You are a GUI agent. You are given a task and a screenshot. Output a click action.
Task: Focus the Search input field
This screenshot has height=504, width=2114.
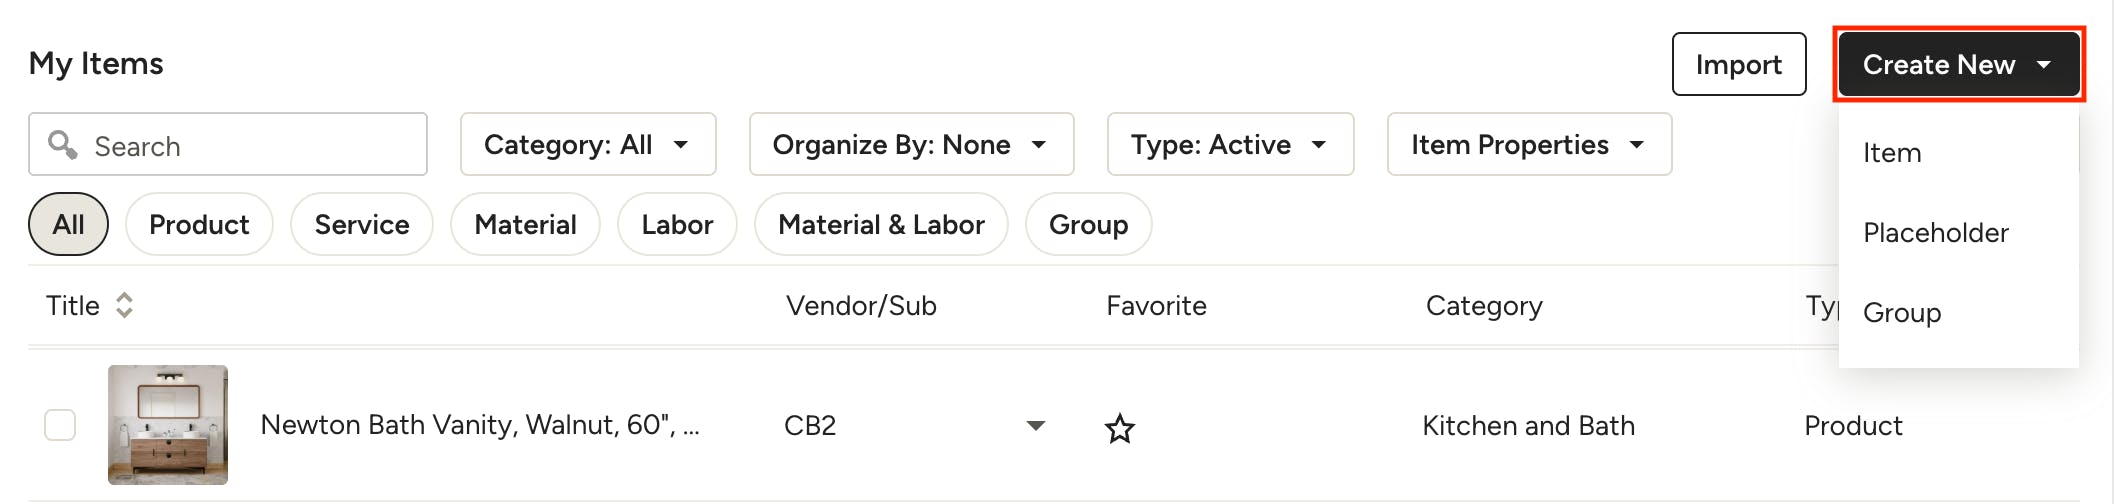250,146
